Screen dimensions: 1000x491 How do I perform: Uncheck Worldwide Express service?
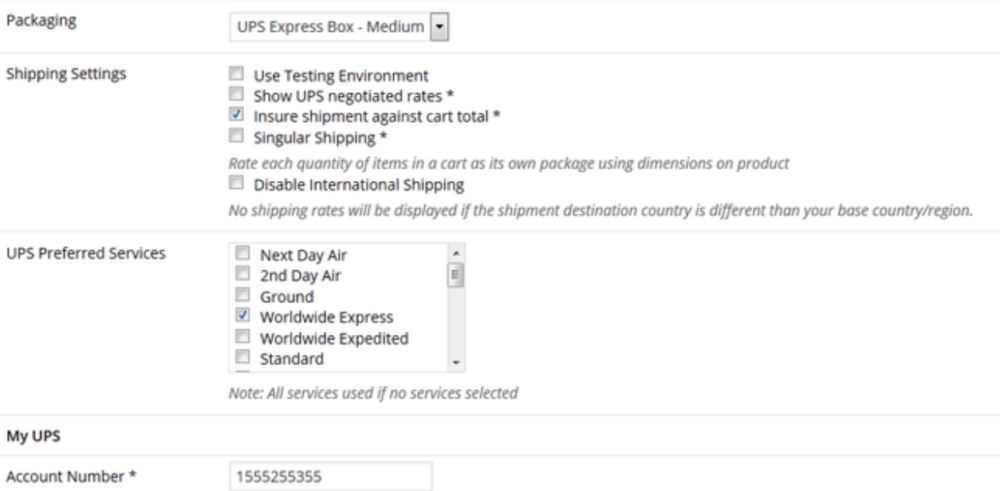pos(243,316)
